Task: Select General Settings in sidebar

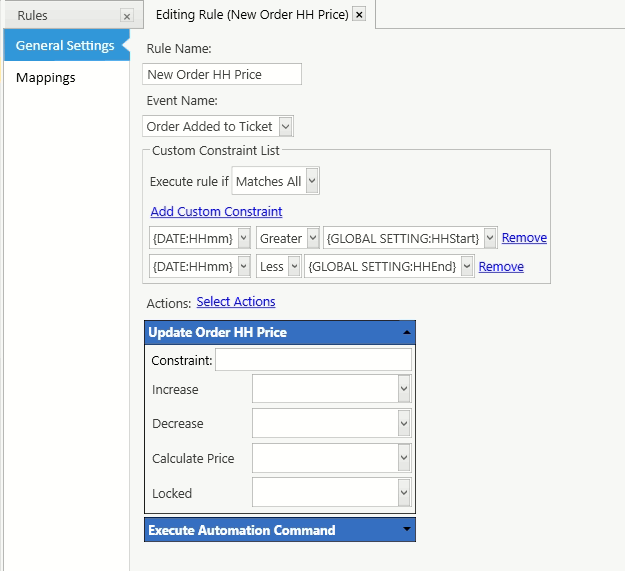Action: point(64,45)
